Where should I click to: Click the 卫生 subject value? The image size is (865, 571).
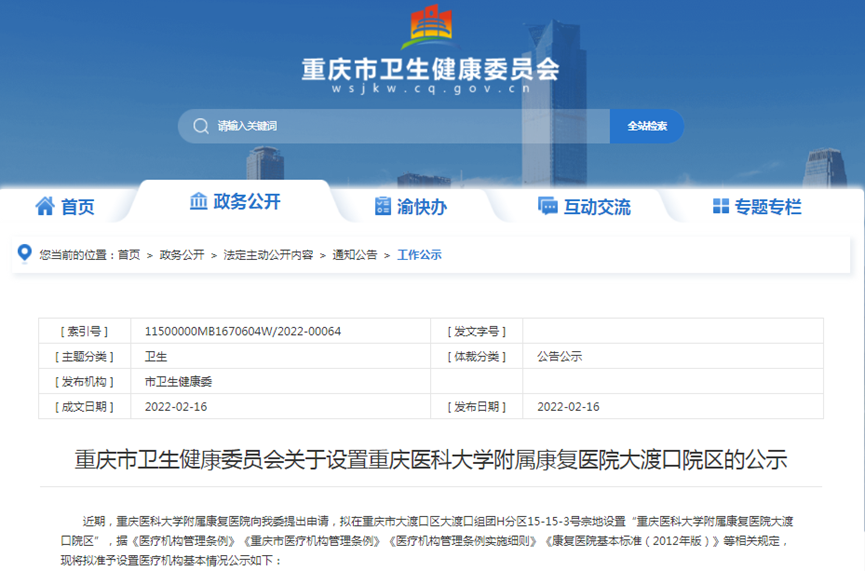(156, 356)
